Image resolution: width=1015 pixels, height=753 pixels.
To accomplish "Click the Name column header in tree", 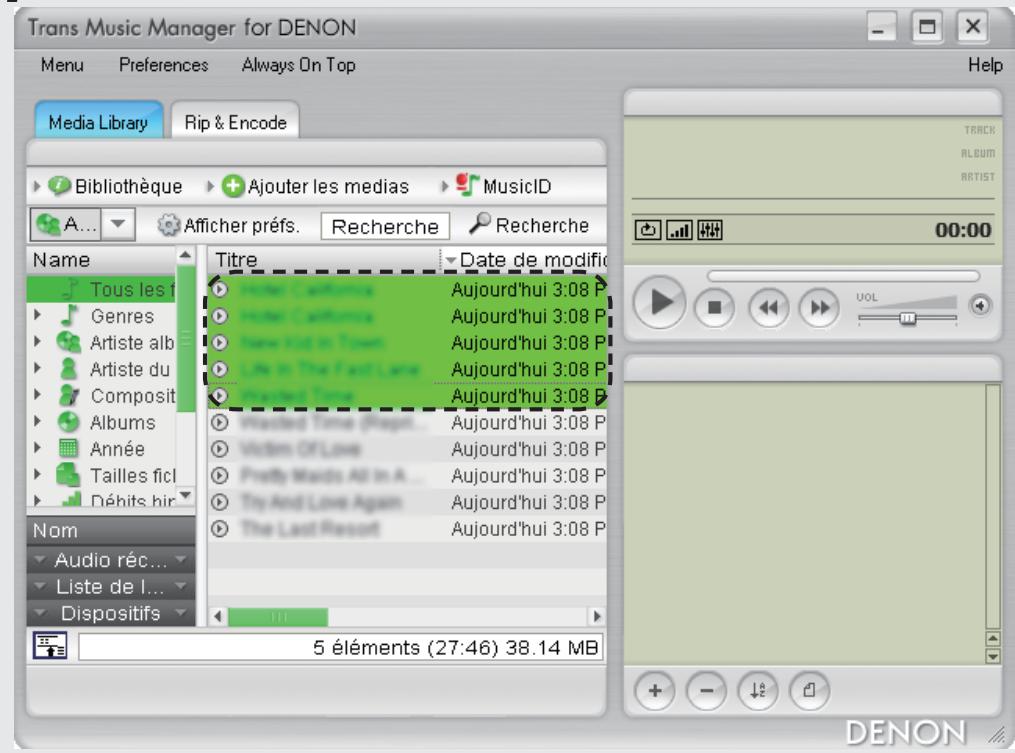I will [102, 260].
